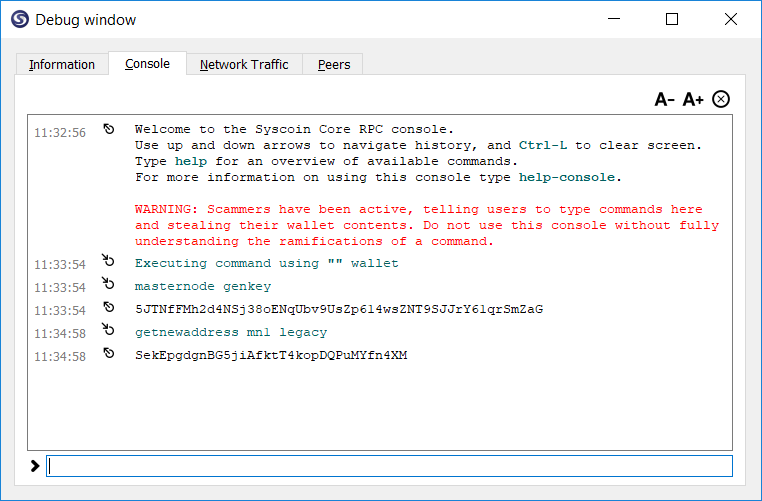Viewport: 762px width, 501px height.
Task: Click the 'masternode genkey' command line
Action: click(x=203, y=286)
